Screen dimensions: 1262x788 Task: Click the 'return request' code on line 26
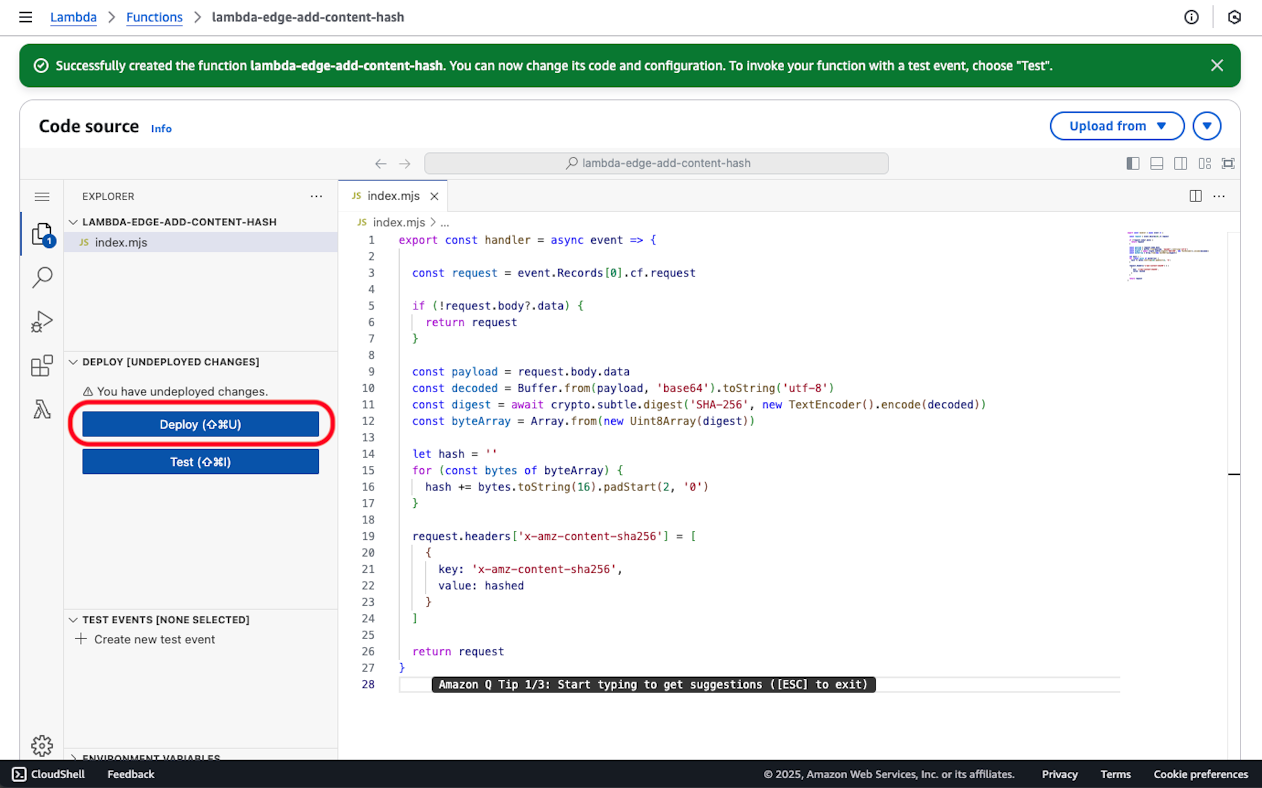click(x=458, y=651)
